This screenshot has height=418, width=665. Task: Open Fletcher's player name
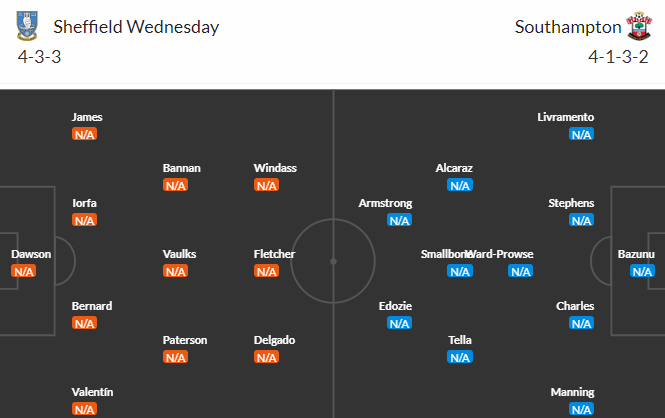pyautogui.click(x=274, y=254)
